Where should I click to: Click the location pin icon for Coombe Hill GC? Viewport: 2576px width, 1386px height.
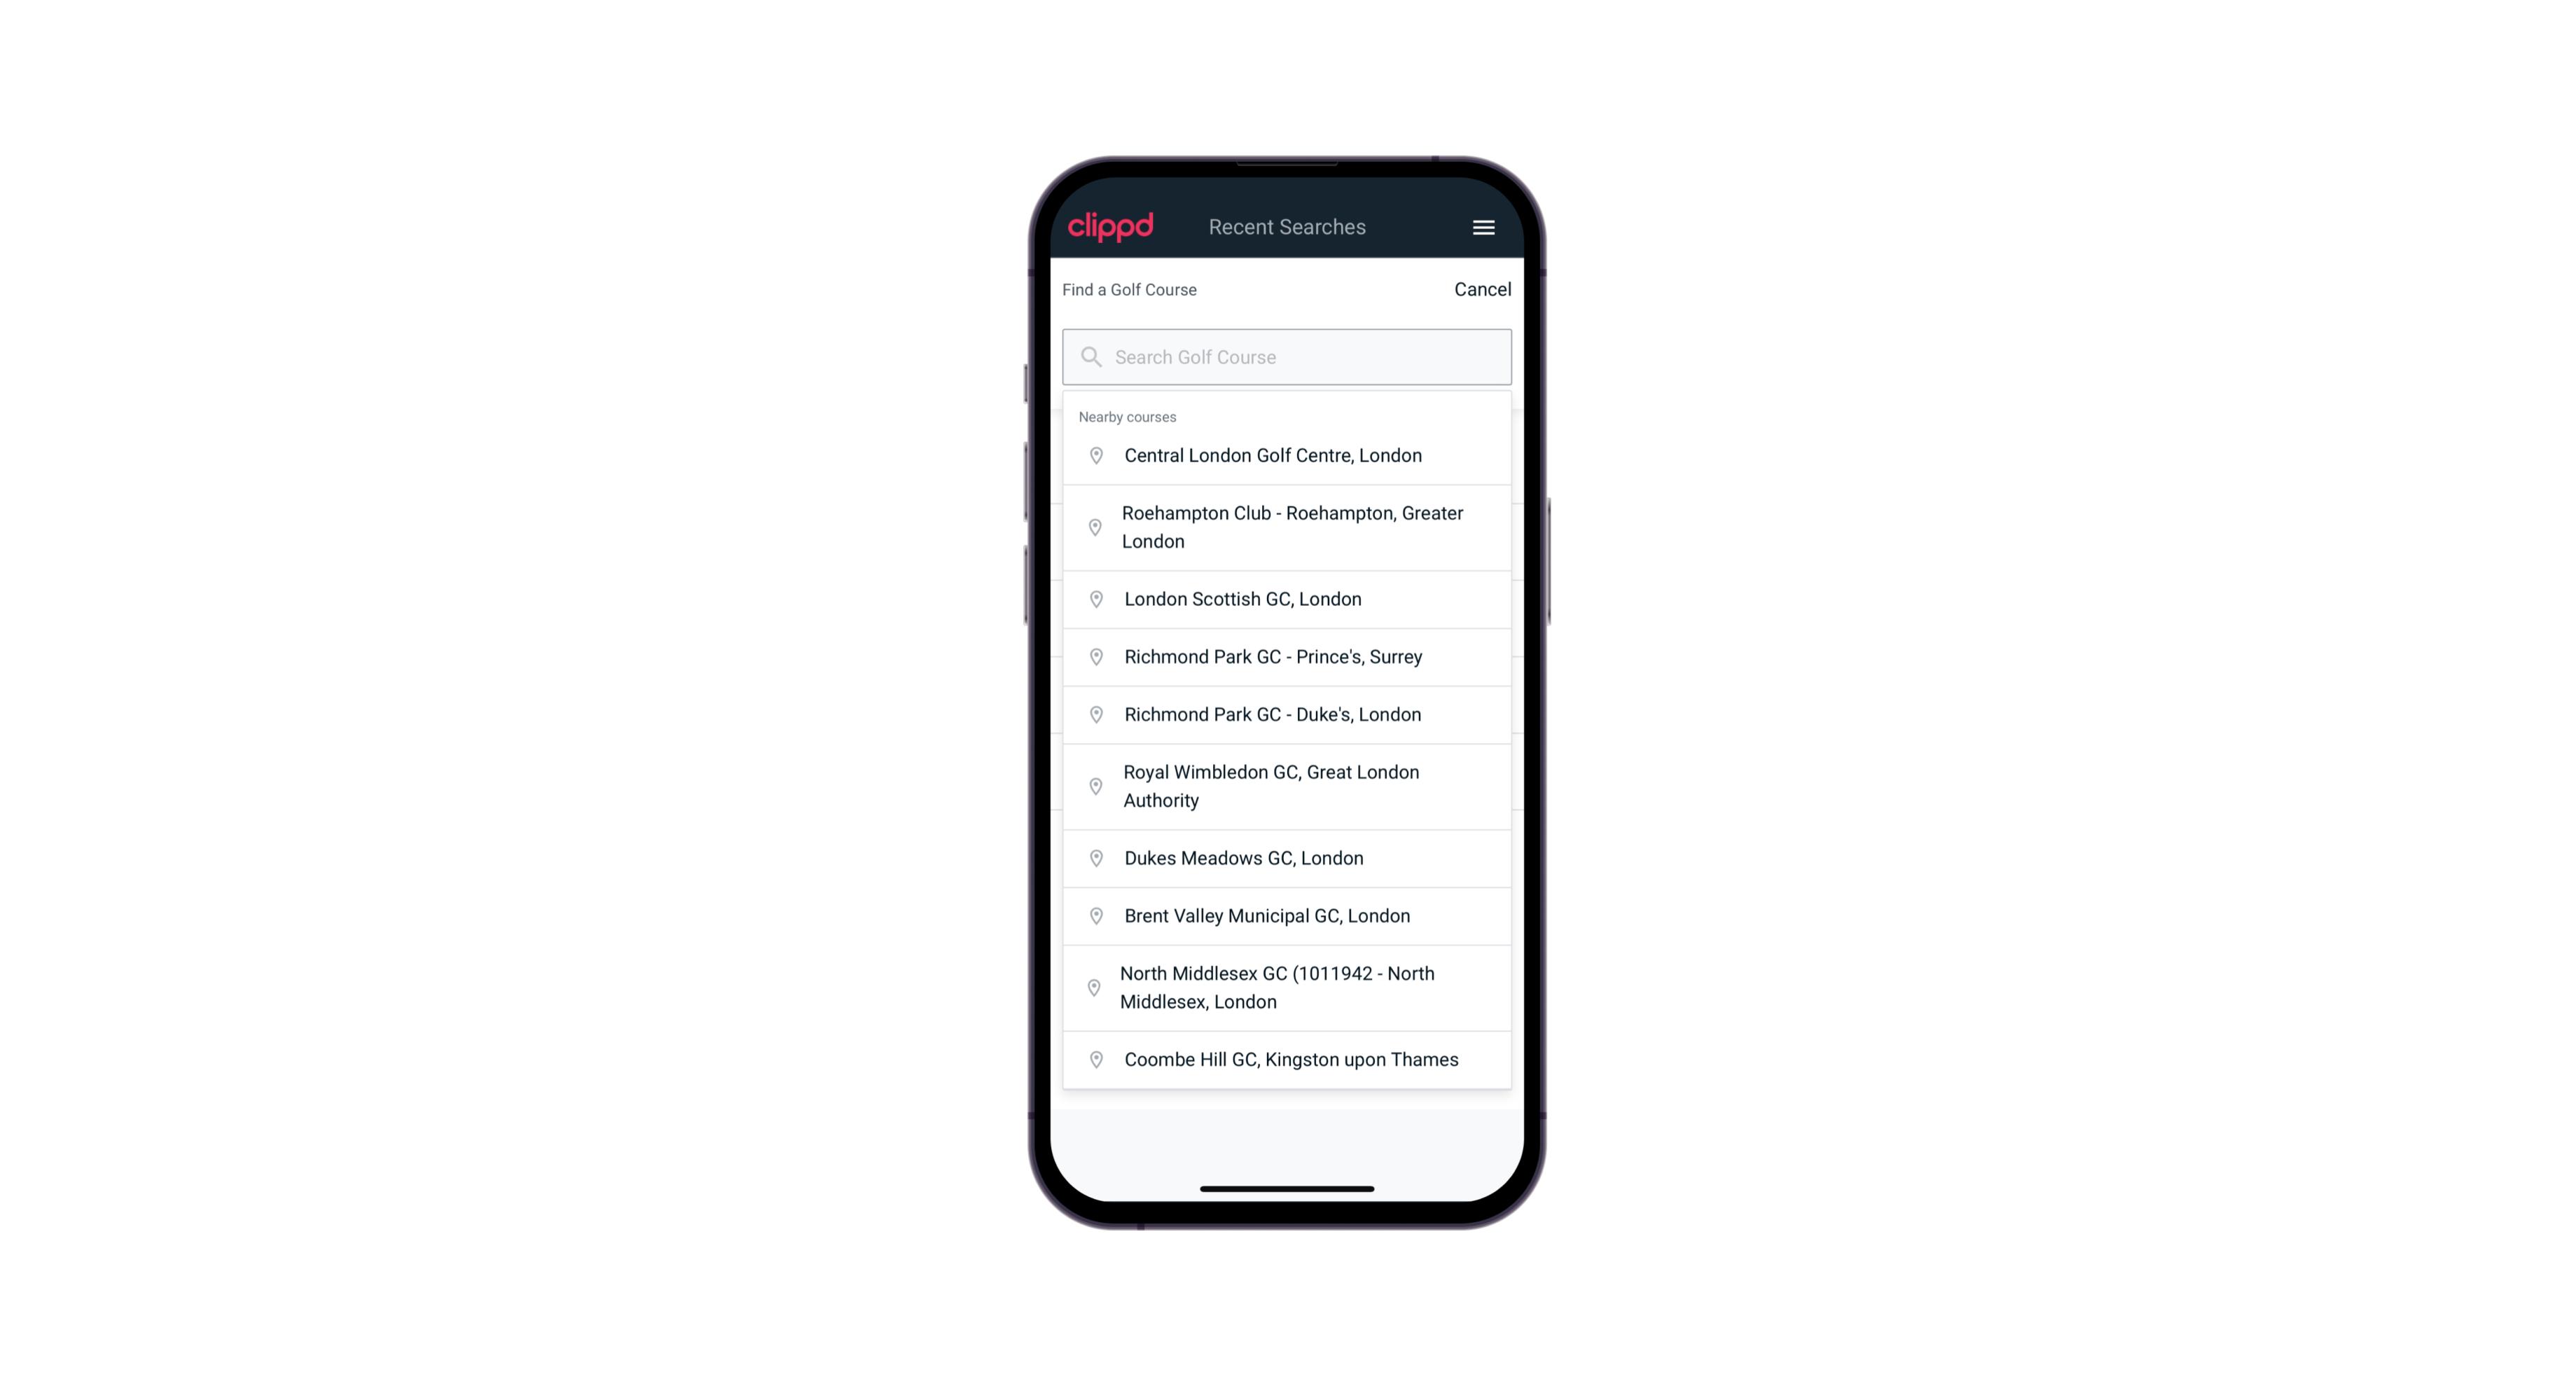[x=1093, y=1060]
